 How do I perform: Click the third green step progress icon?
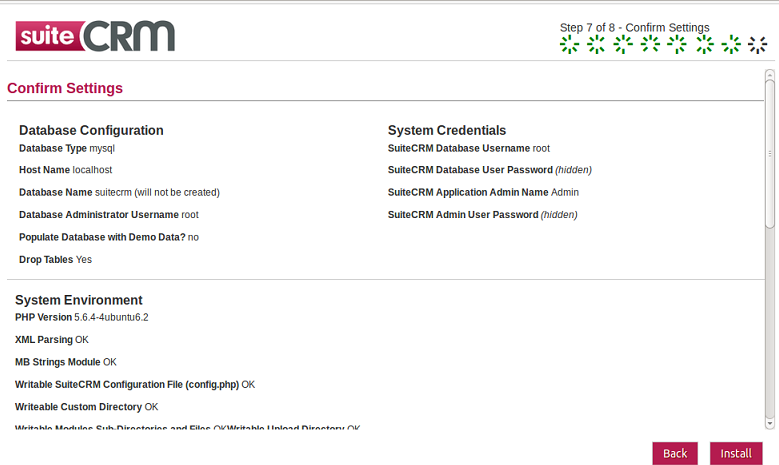click(x=623, y=44)
